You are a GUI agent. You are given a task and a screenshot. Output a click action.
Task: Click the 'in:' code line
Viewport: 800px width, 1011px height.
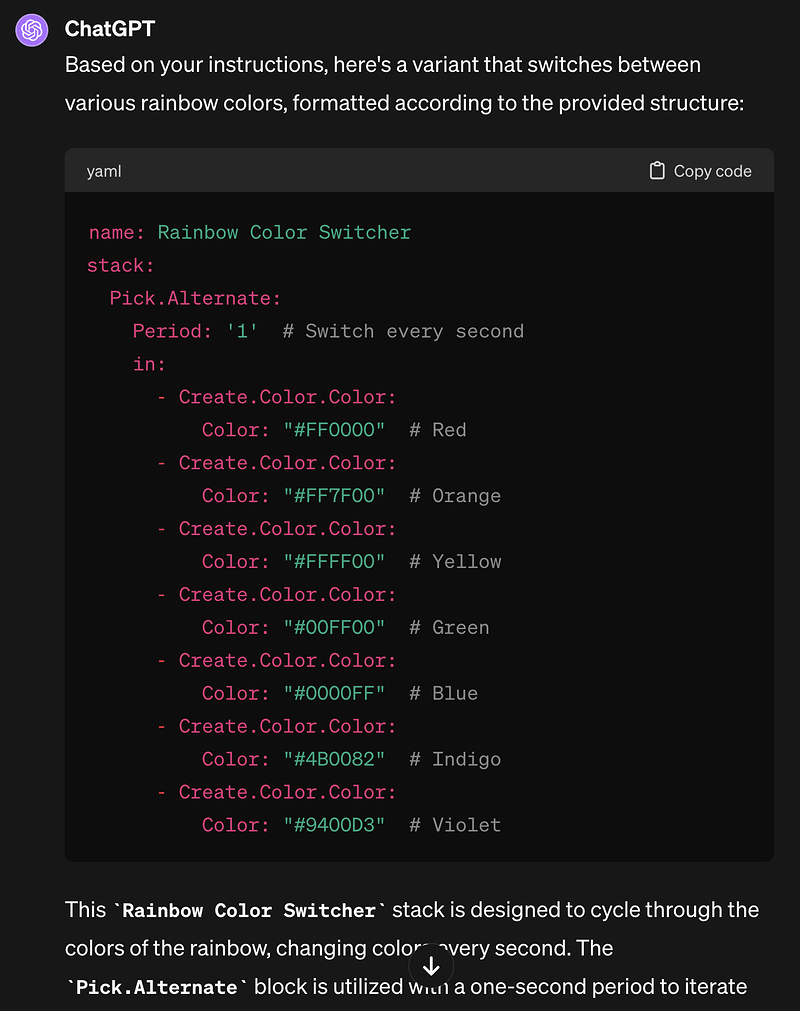click(149, 364)
